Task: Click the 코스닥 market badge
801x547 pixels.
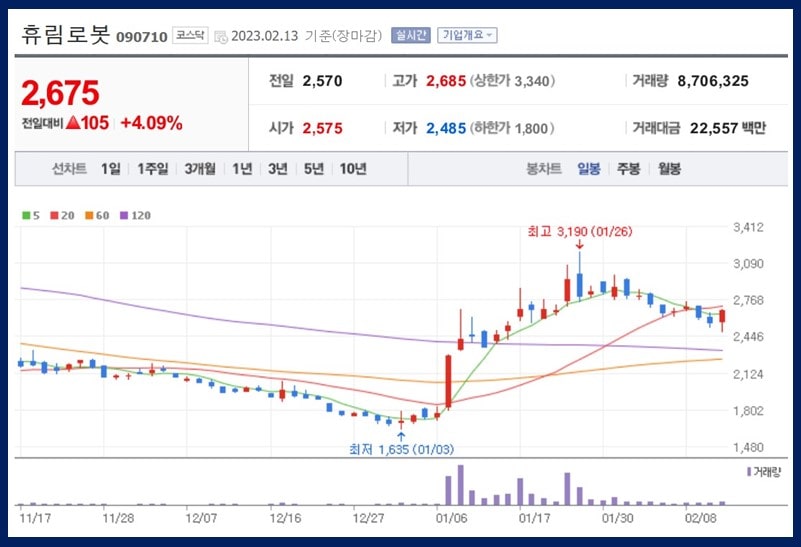Action: pos(190,35)
